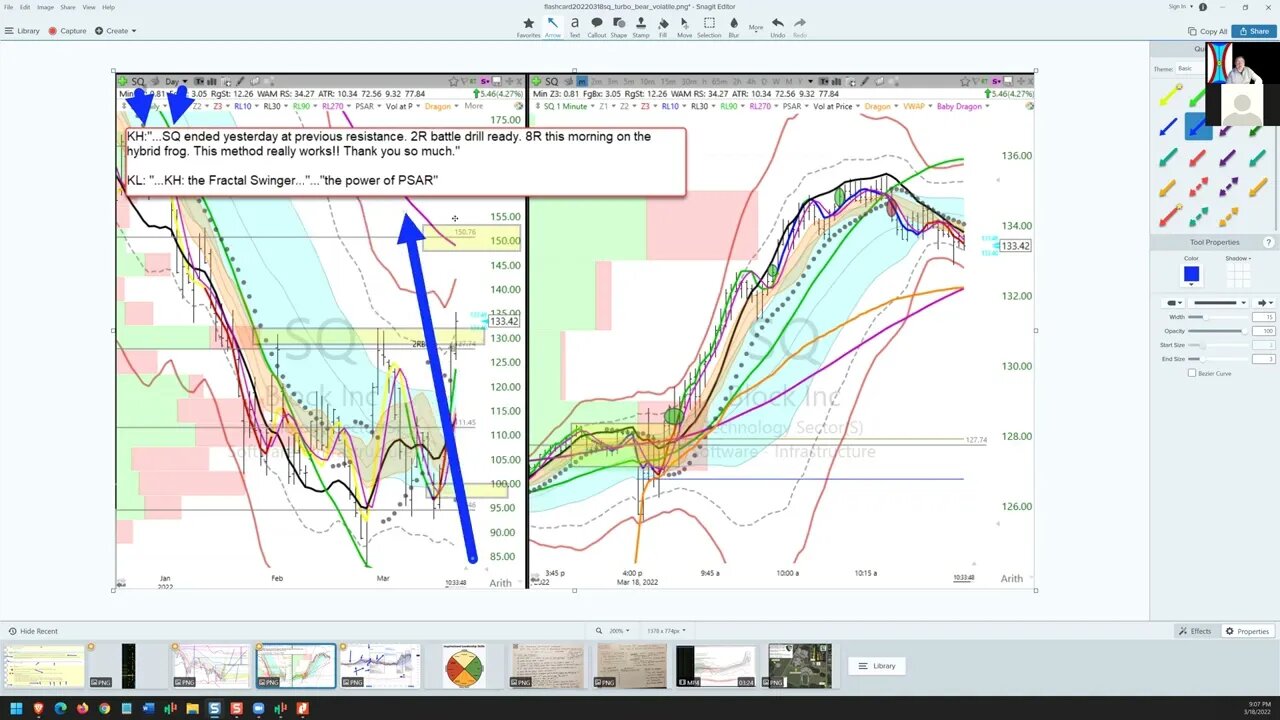Select the red arrow style with star badge

pos(1168,216)
